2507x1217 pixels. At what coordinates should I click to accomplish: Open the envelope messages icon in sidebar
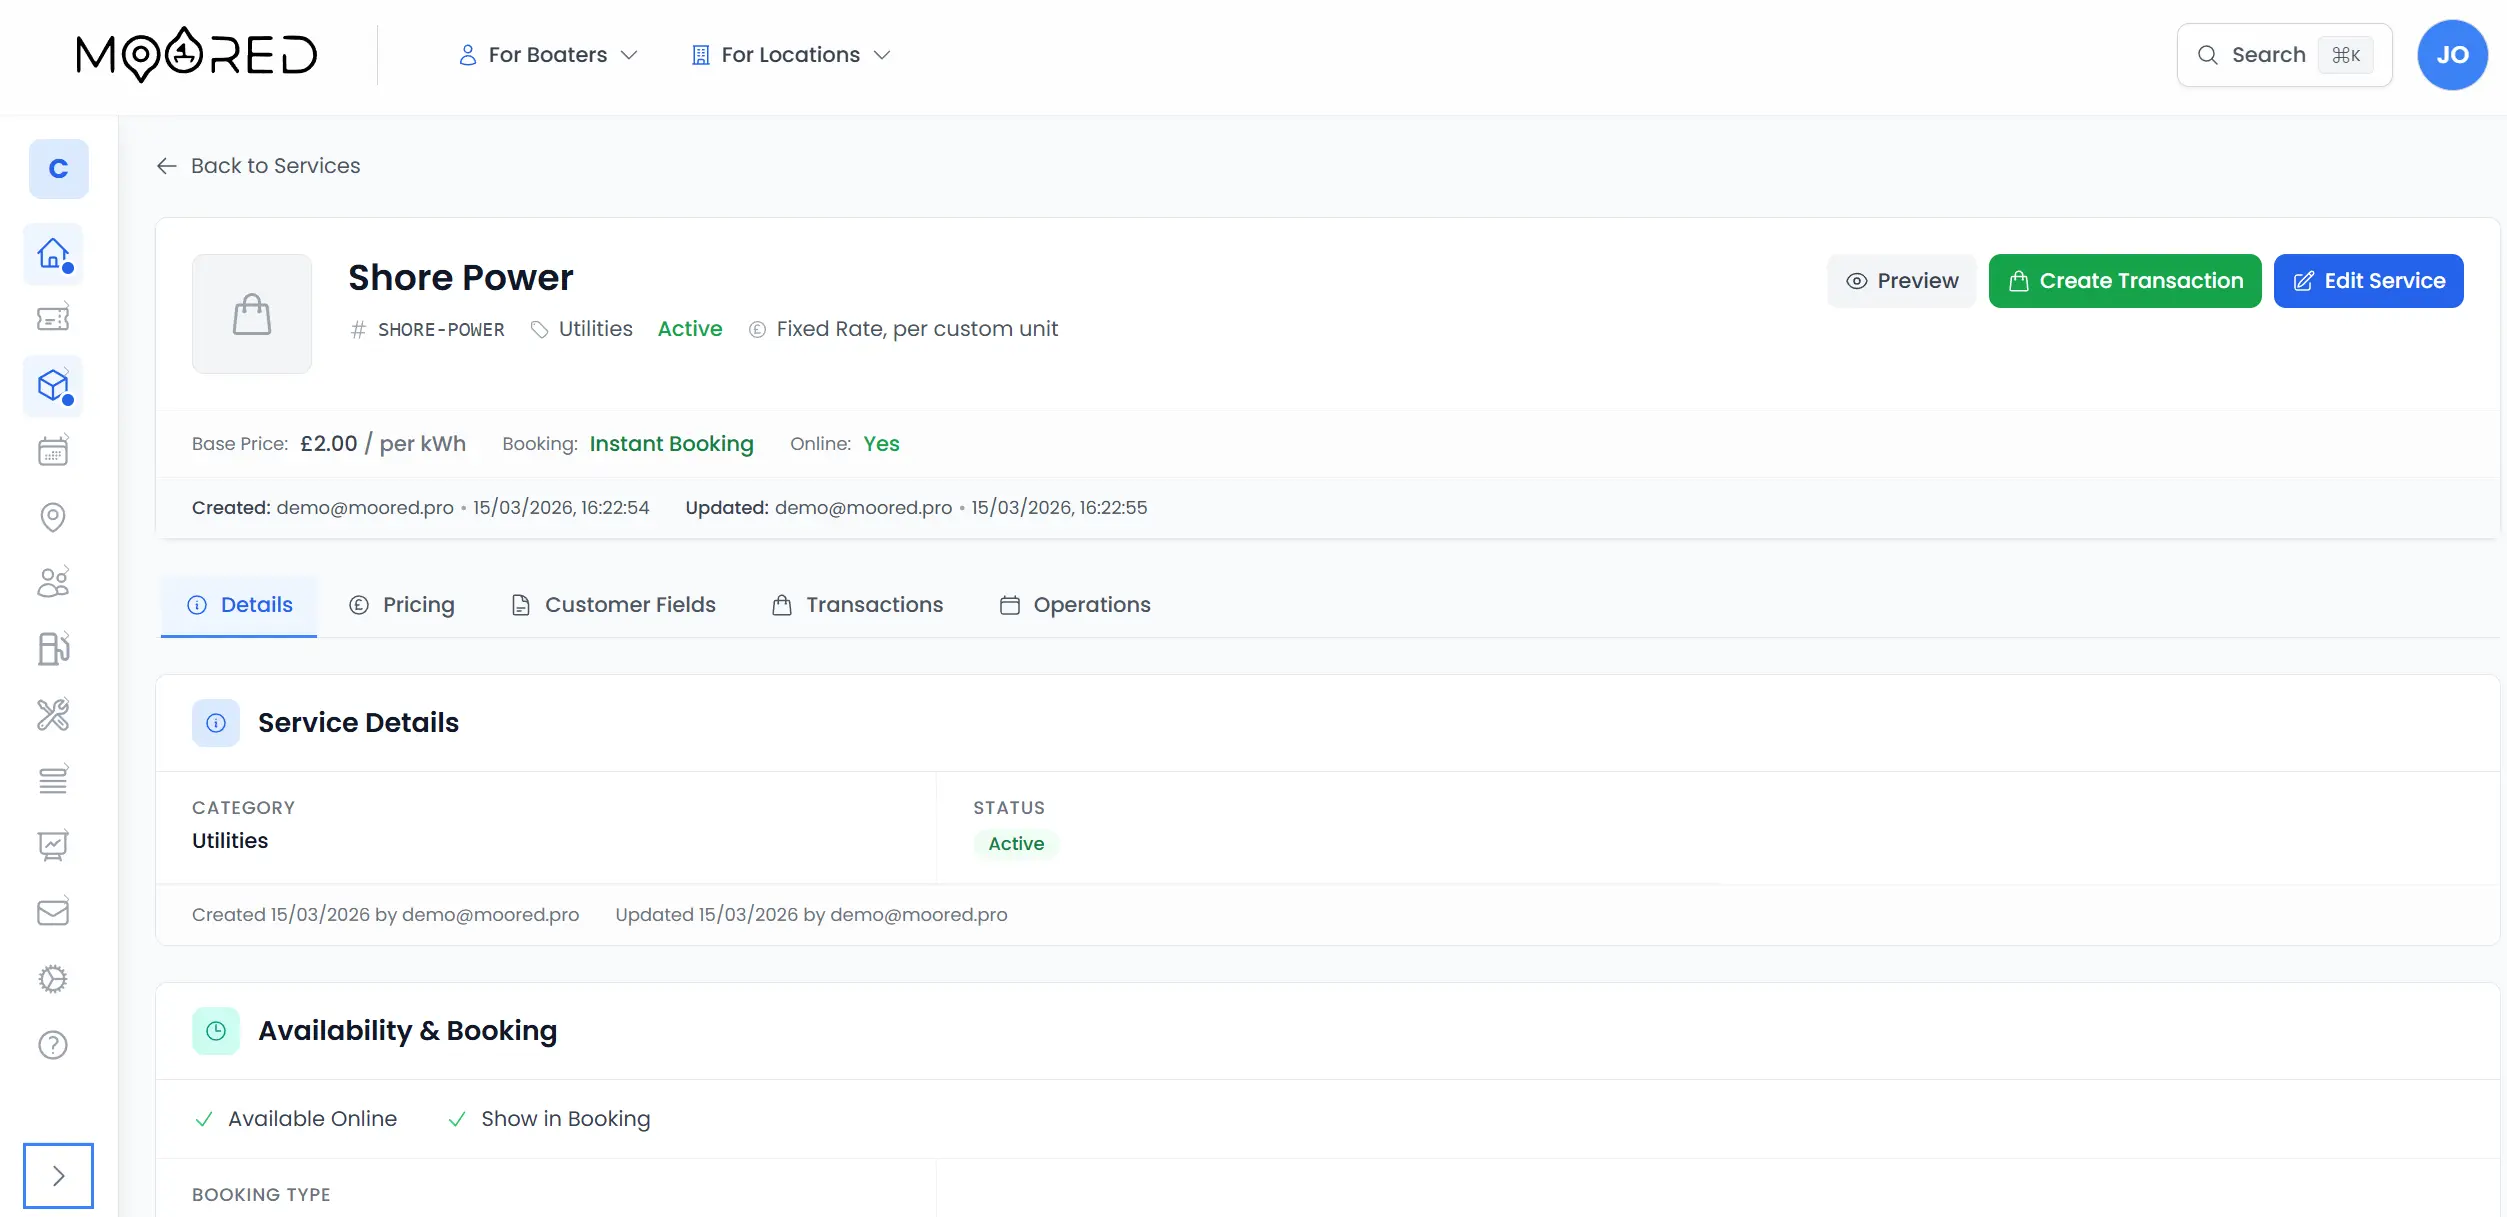[x=52, y=911]
